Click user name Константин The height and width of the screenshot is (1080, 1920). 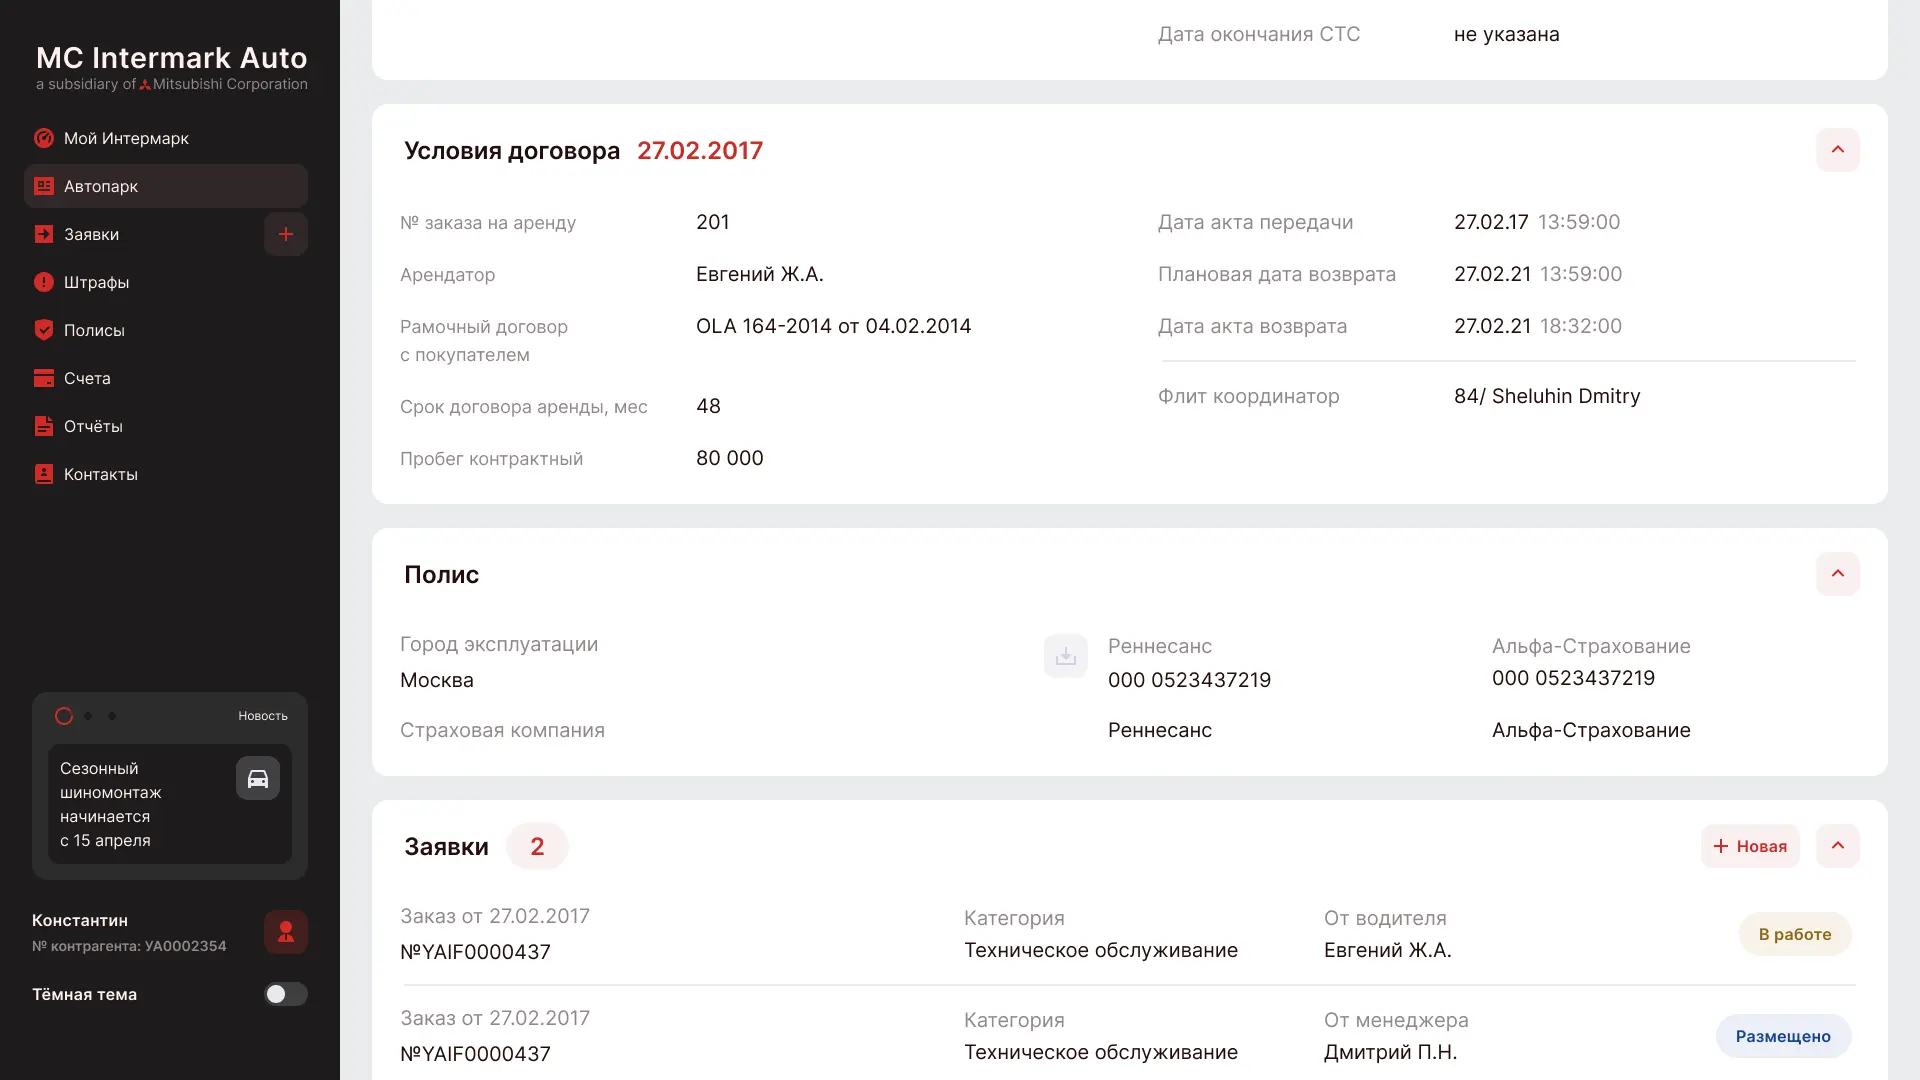(80, 920)
